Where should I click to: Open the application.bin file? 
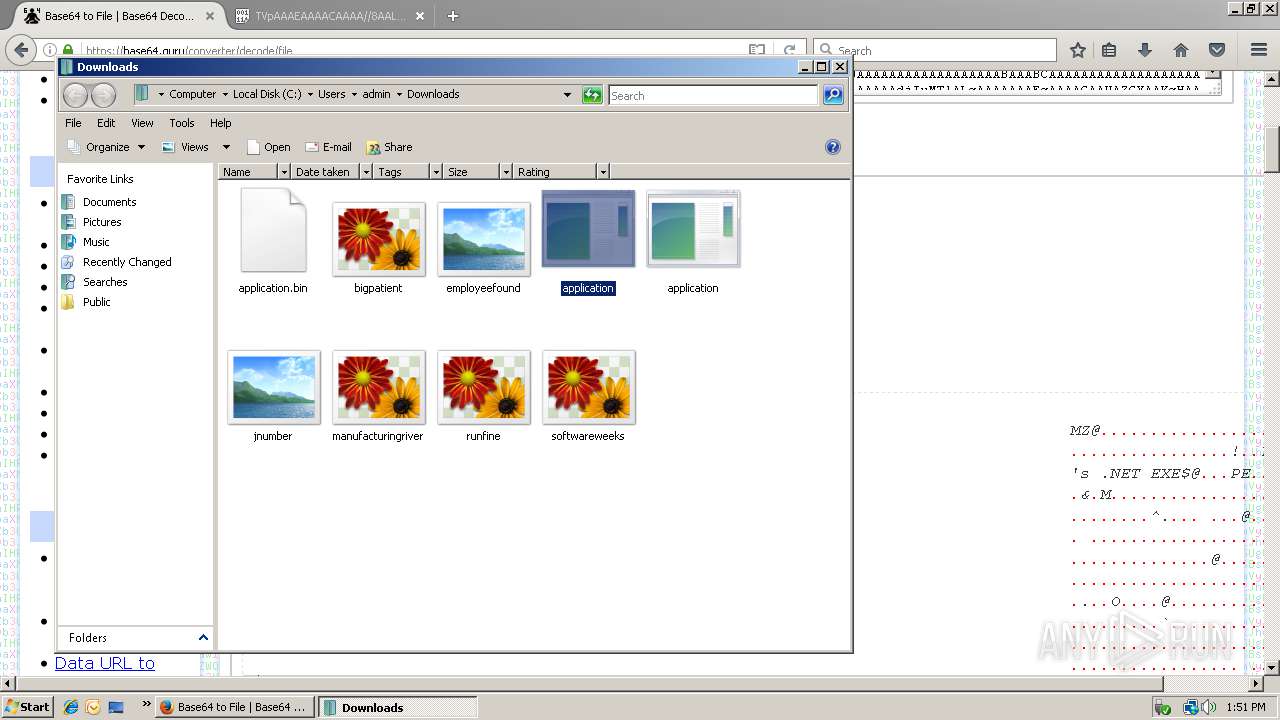(273, 240)
